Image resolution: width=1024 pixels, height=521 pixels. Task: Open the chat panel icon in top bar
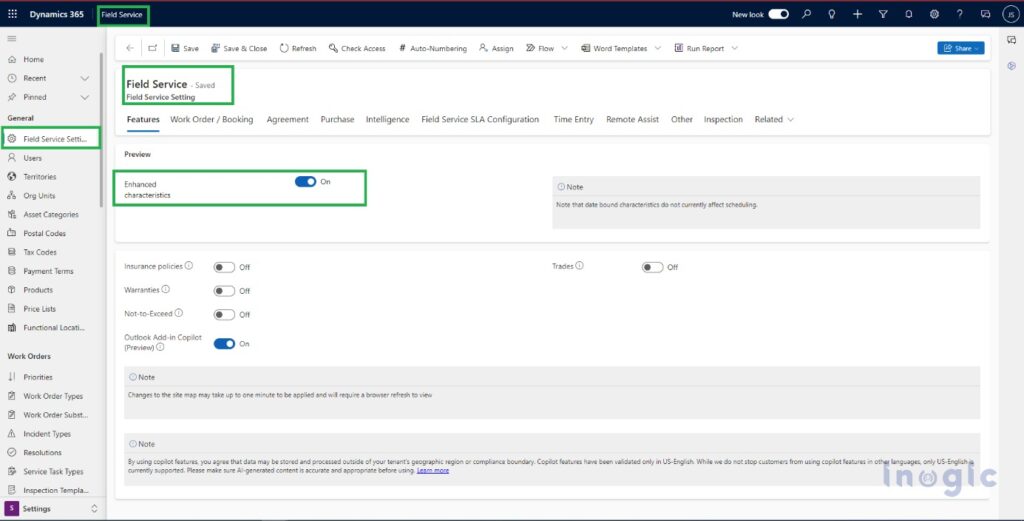click(985, 14)
